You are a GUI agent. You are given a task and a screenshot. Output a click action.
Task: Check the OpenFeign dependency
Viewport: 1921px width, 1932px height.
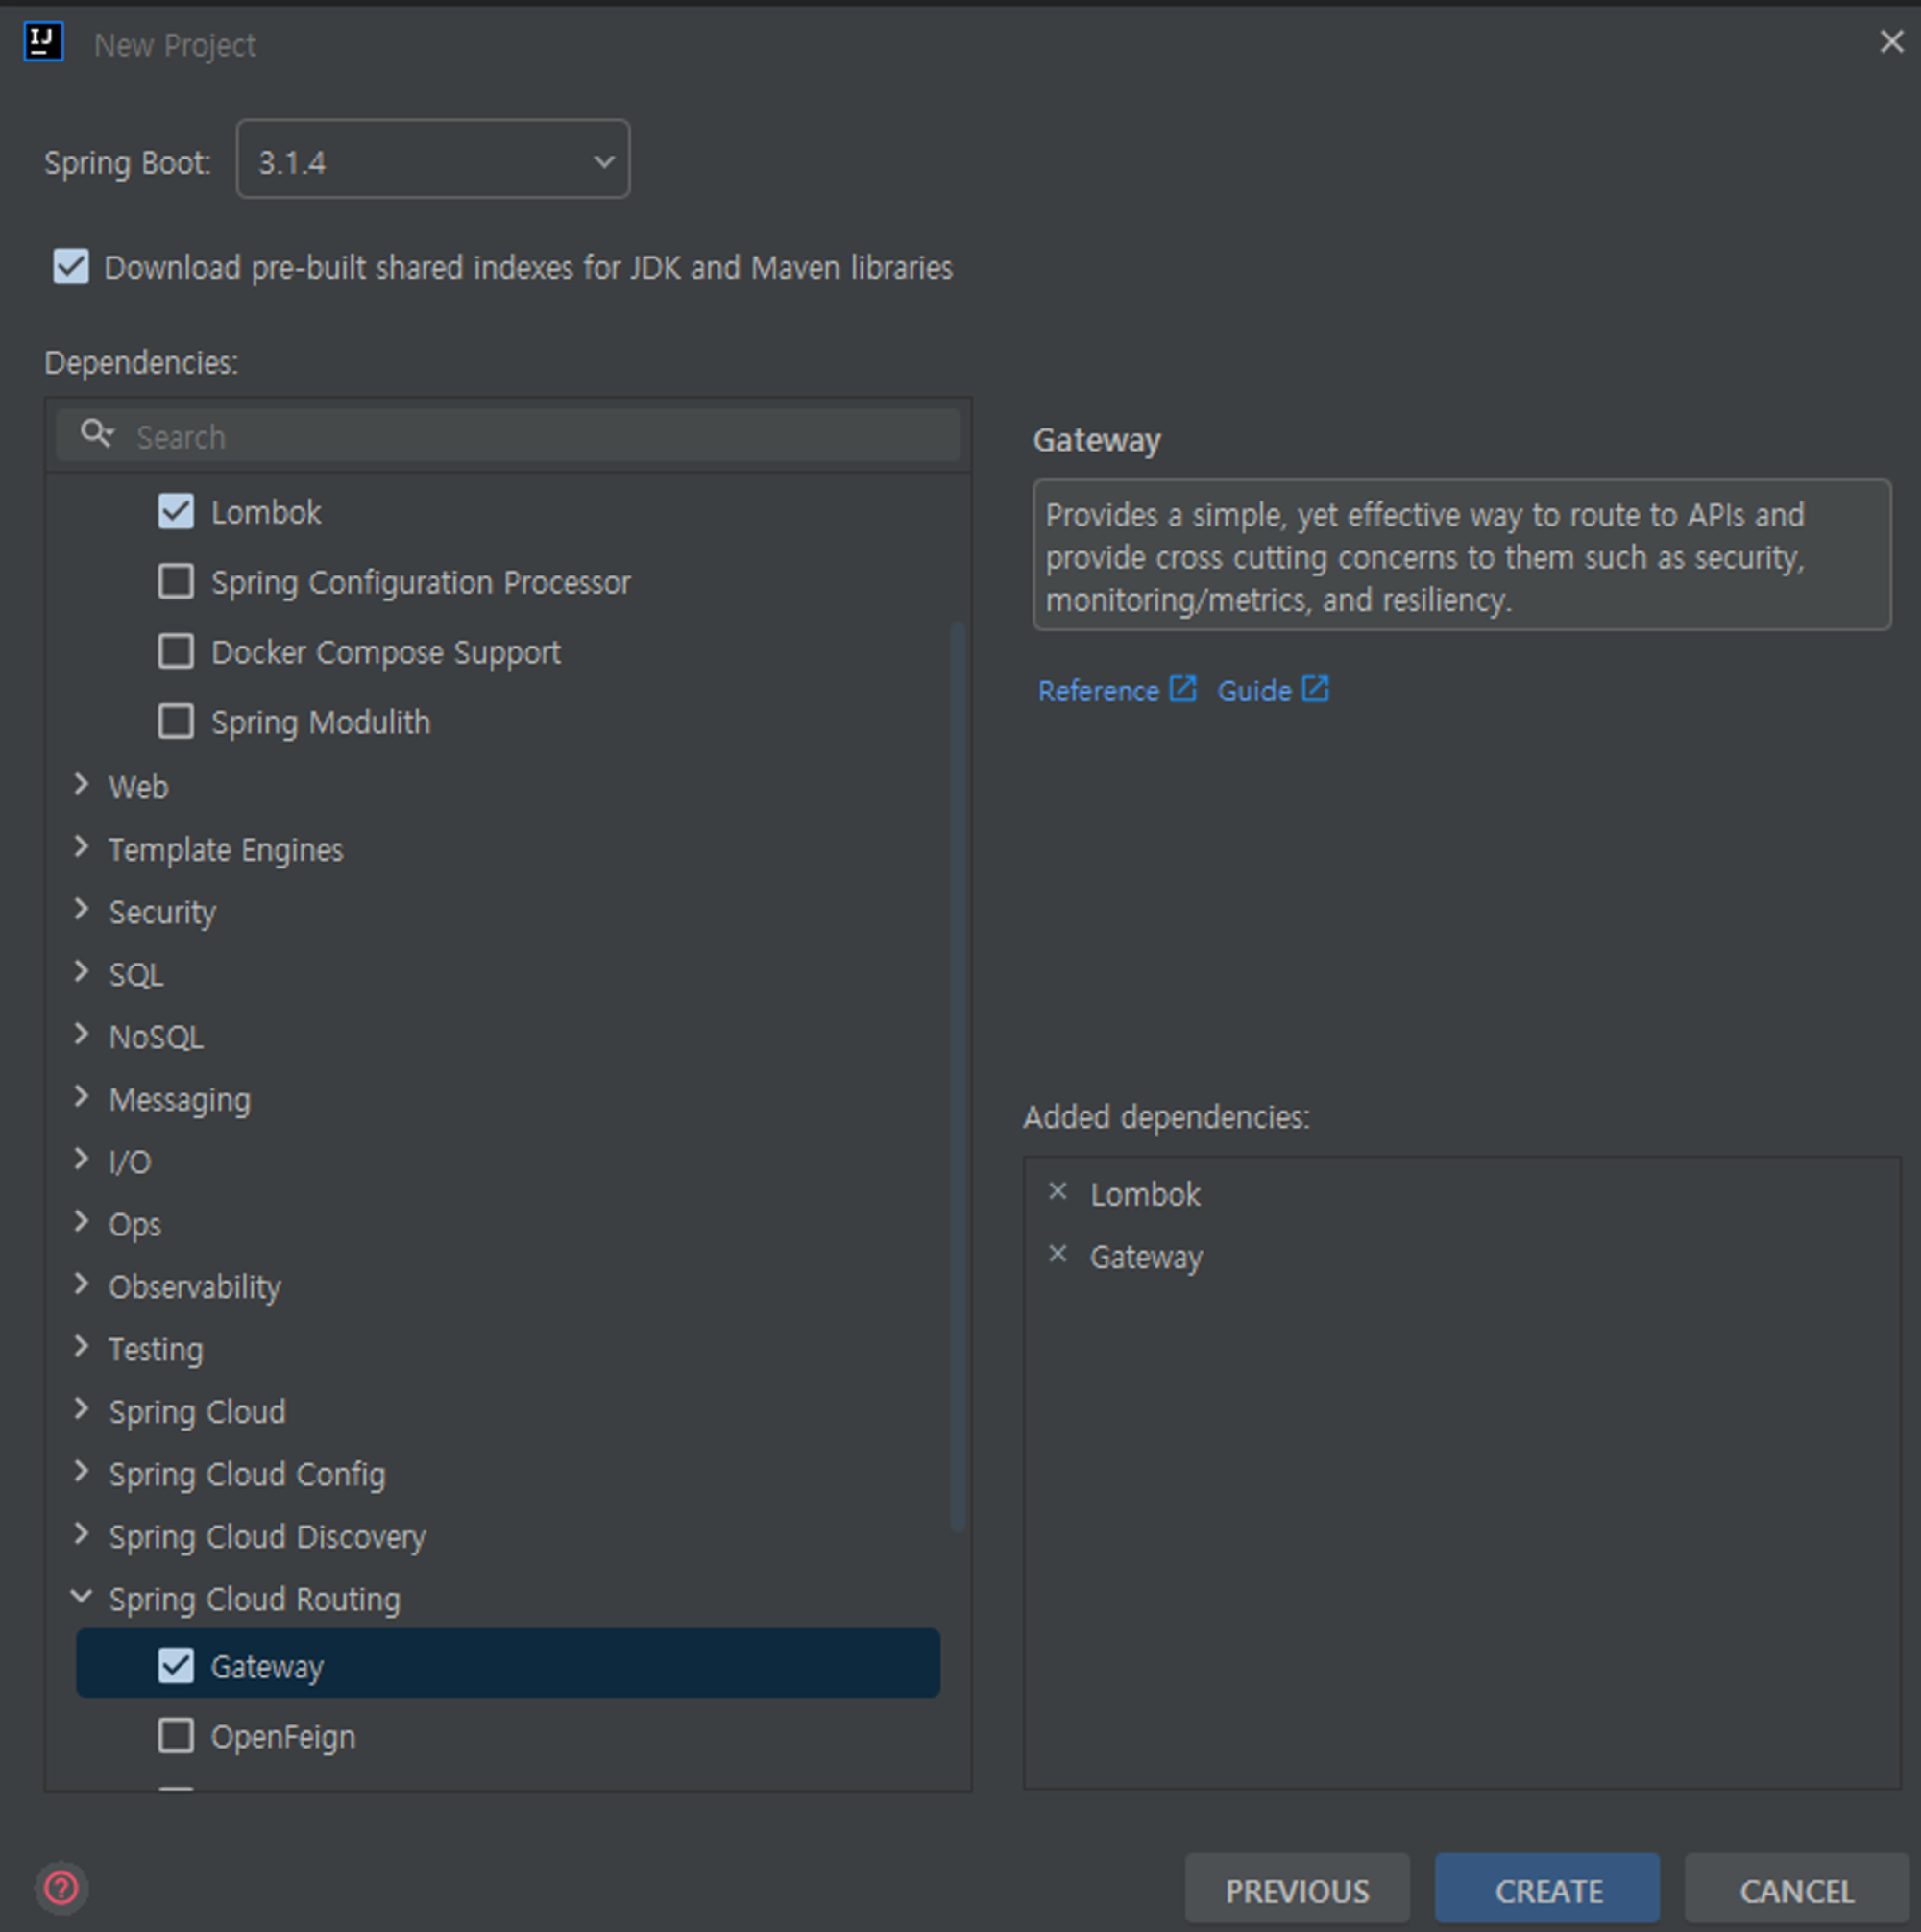coord(176,1736)
